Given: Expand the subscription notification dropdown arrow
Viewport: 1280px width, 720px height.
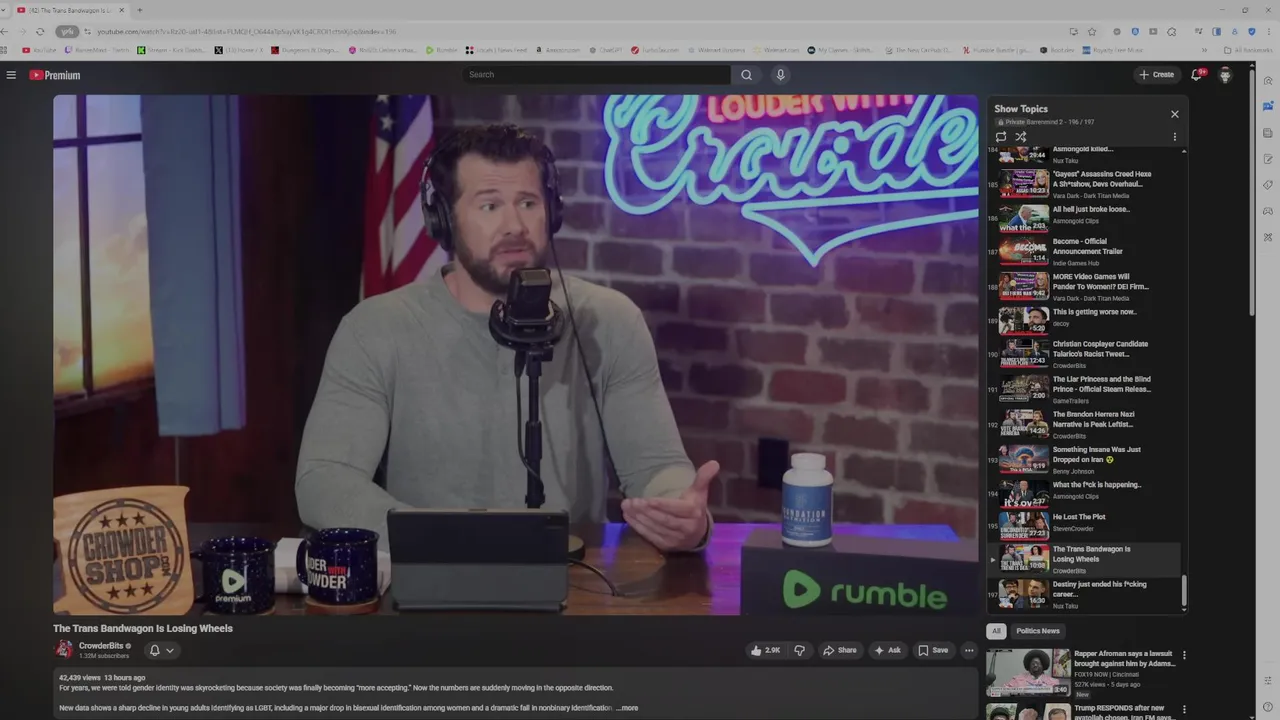Looking at the screenshot, I should (x=170, y=650).
